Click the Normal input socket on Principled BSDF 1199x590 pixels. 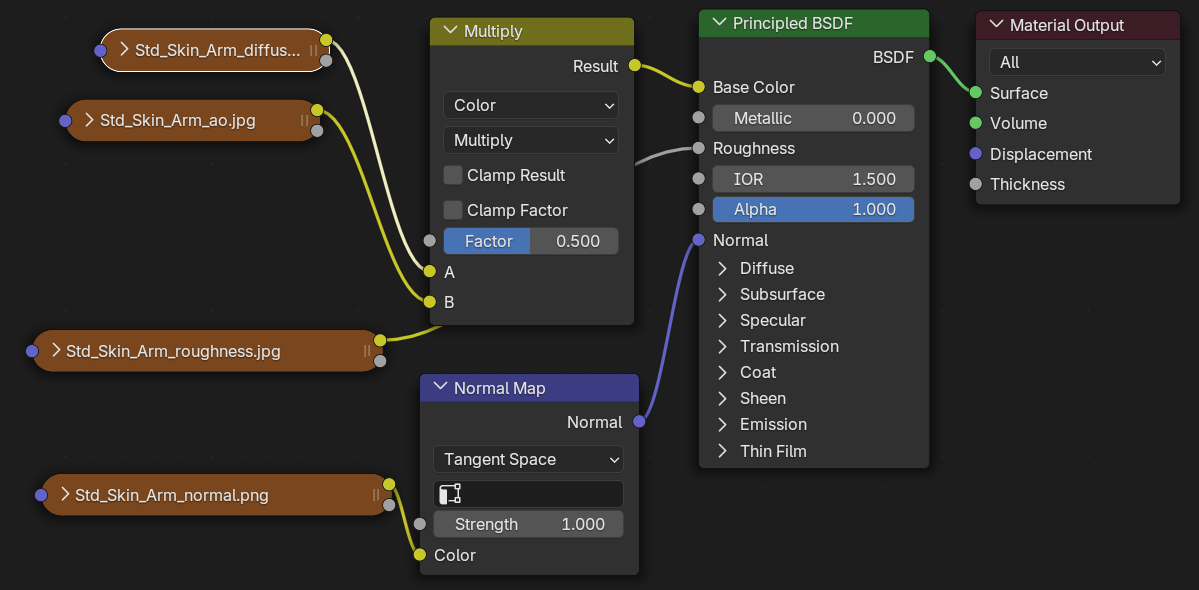pyautogui.click(x=698, y=240)
